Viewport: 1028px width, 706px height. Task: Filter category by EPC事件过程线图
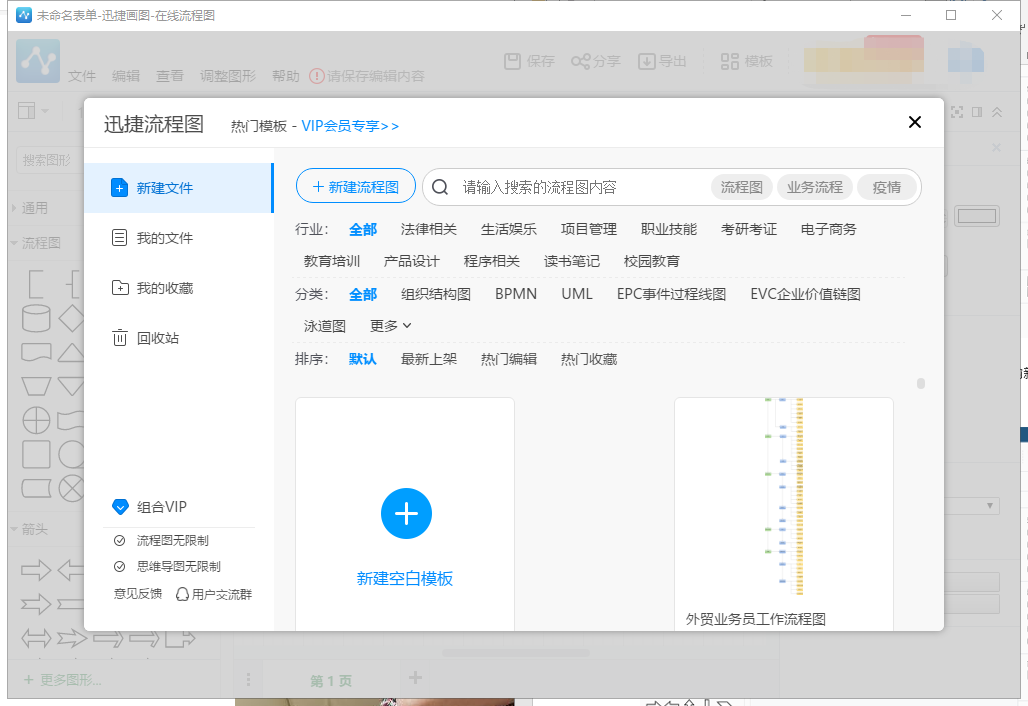(671, 294)
